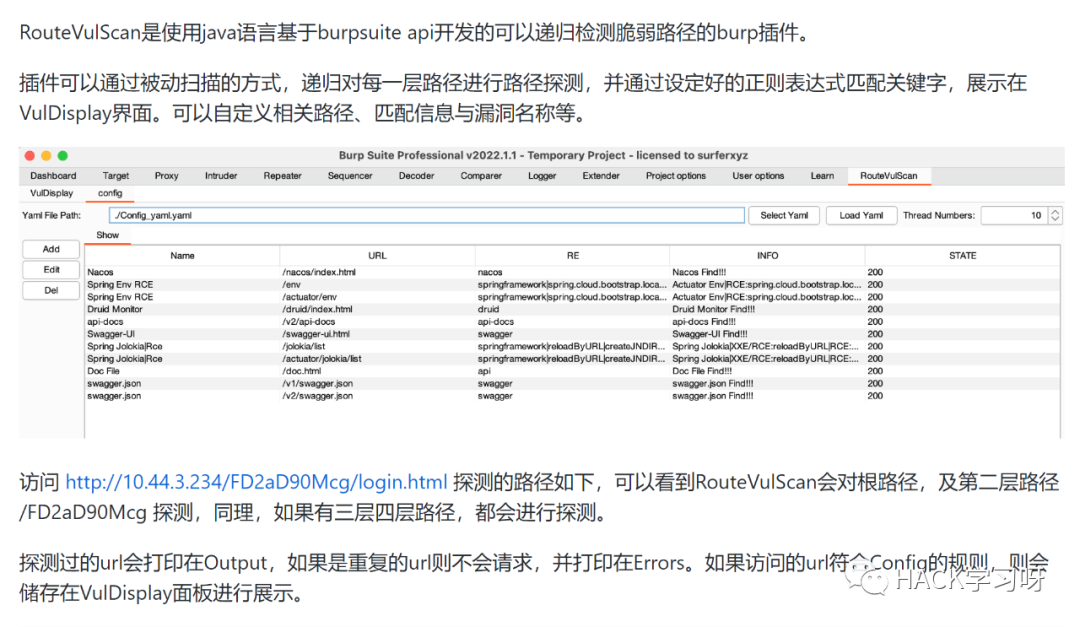Click the /druid/index.html URL cell
The height and width of the screenshot is (627, 1080).
point(377,309)
